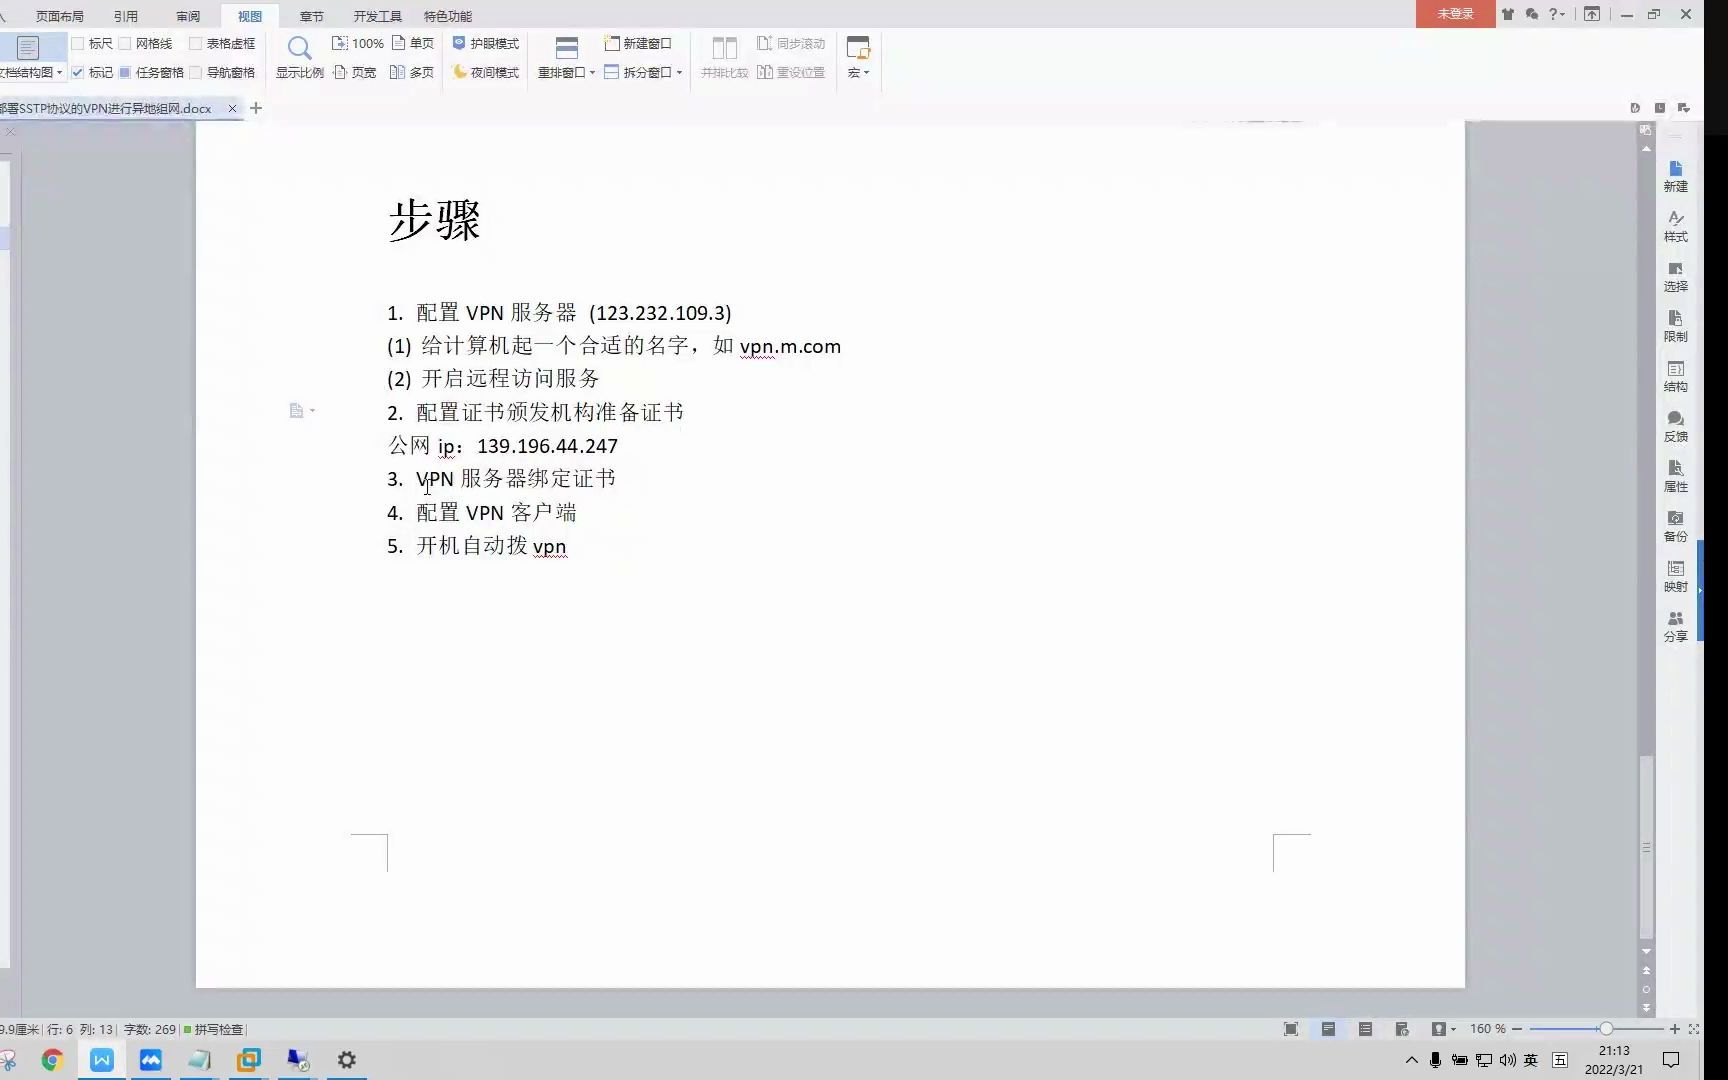Open the 分享 share panel in right sidebar
1728x1080 pixels.
(x=1675, y=627)
